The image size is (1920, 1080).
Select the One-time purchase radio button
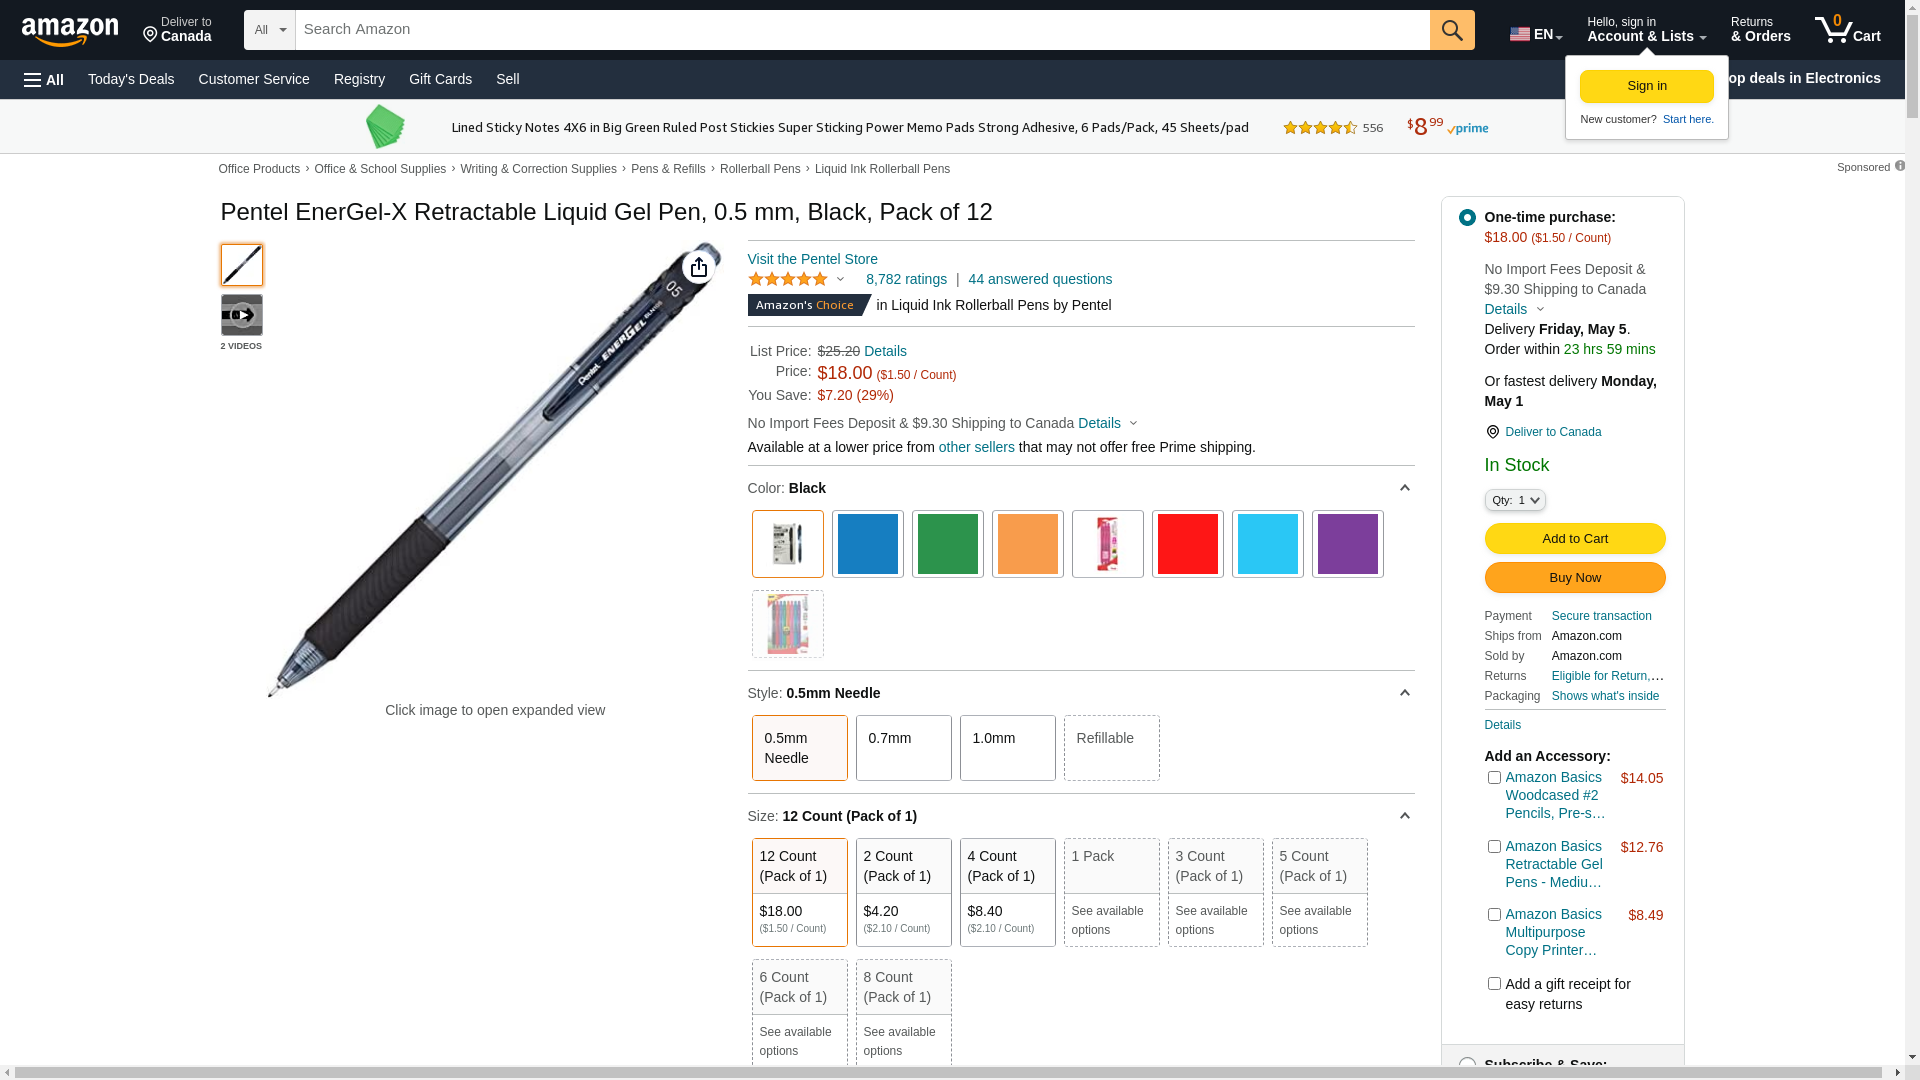click(1467, 218)
